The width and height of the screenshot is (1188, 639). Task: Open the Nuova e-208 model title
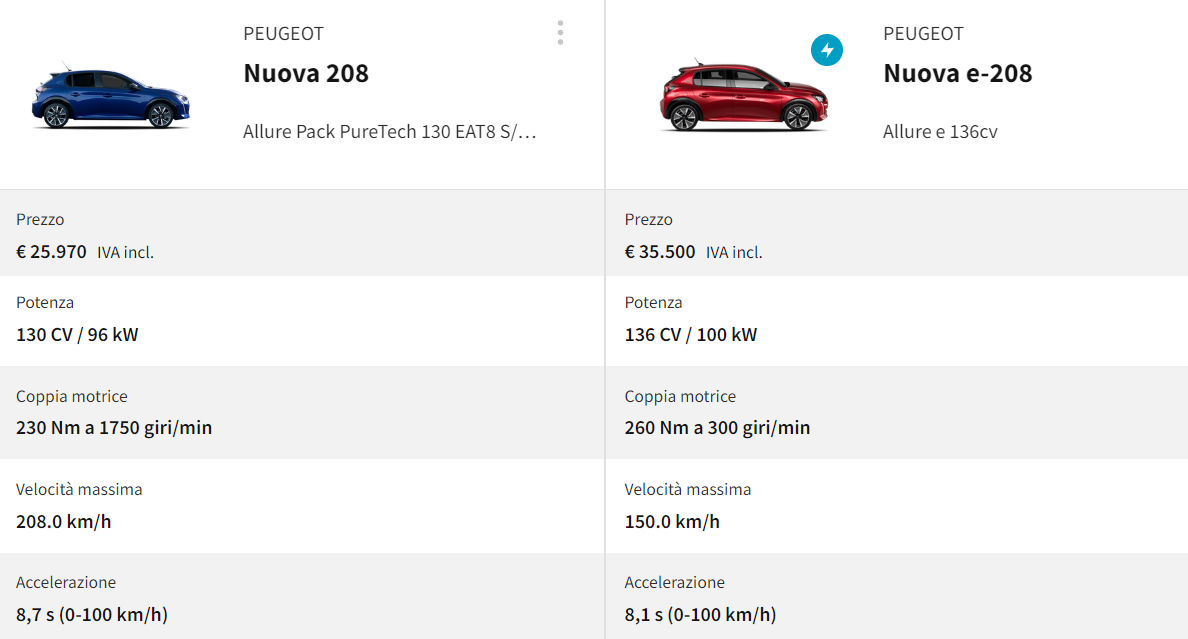click(957, 73)
